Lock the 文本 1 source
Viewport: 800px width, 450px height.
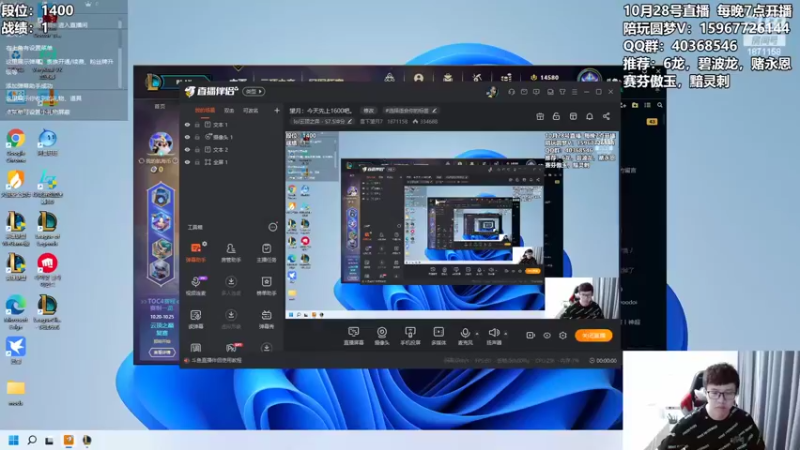click(x=197, y=124)
